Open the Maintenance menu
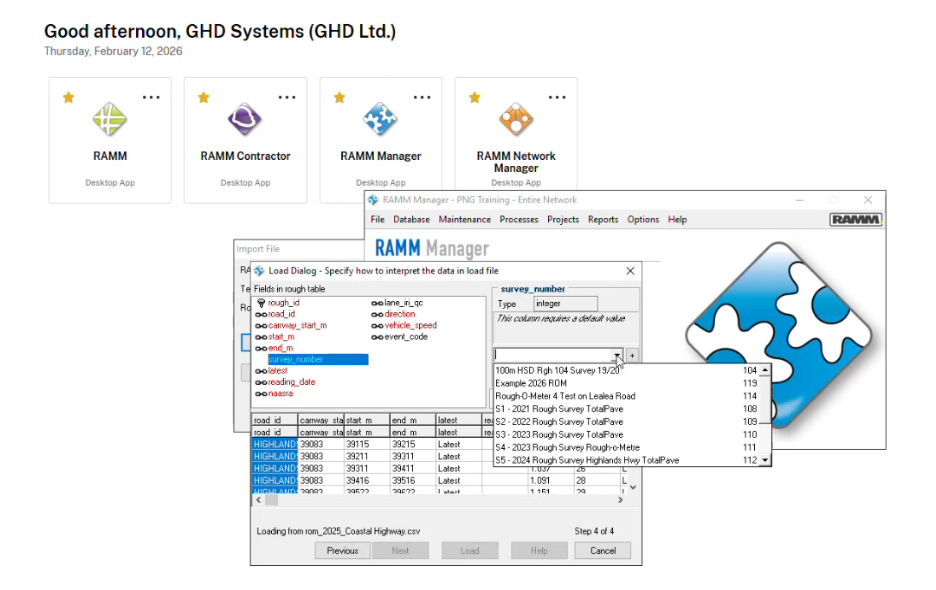 [464, 220]
